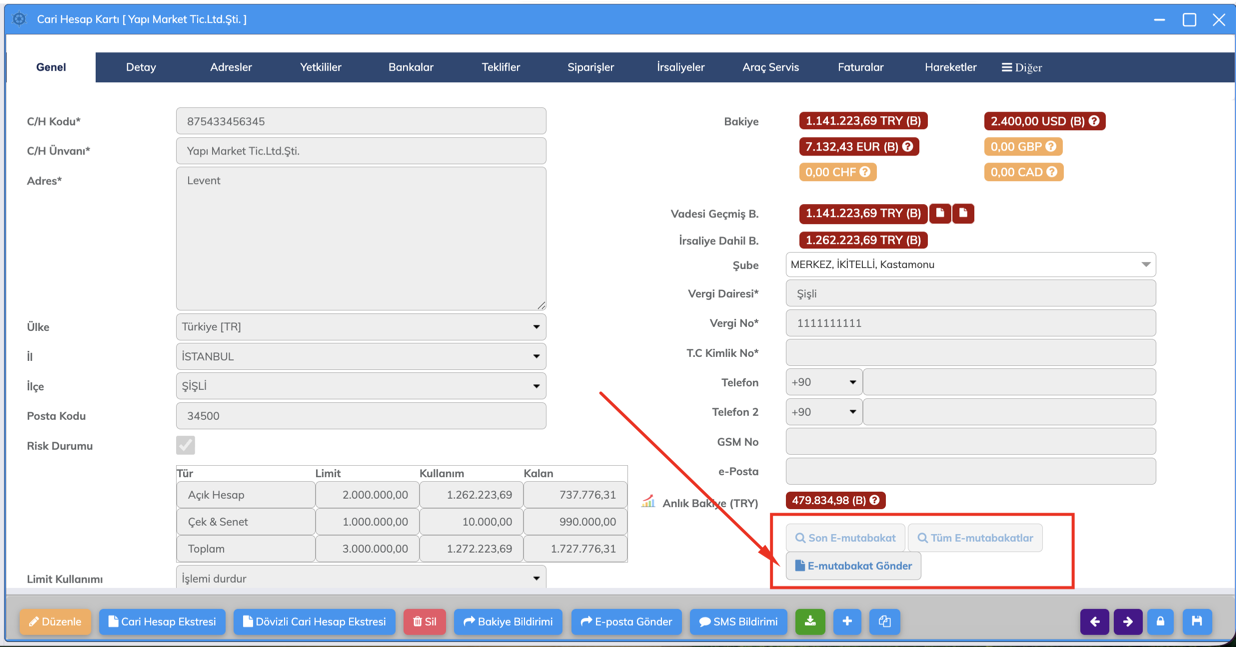The height and width of the screenshot is (647, 1236).
Task: Click the Anlık Bakiye chart icon
Action: 648,501
